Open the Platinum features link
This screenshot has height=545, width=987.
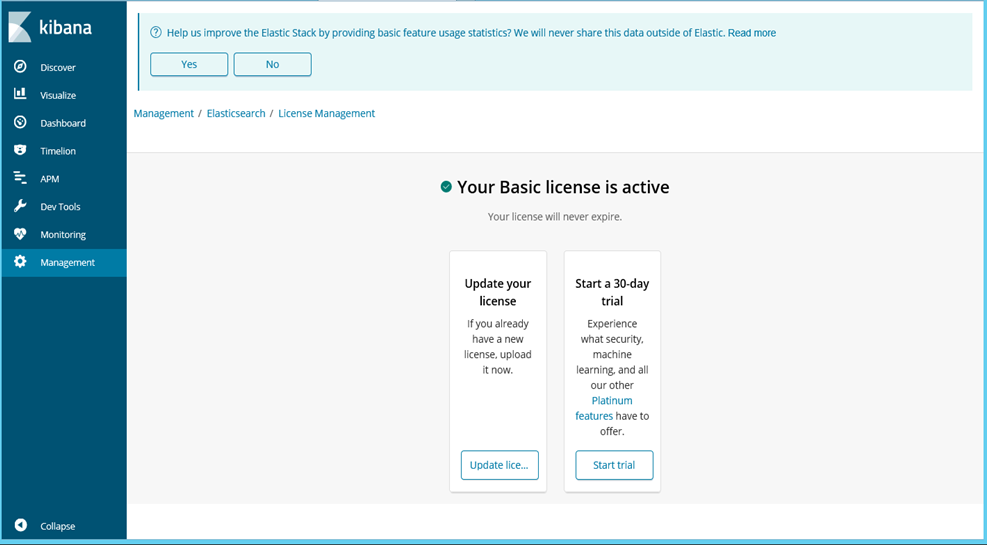tap(604, 408)
